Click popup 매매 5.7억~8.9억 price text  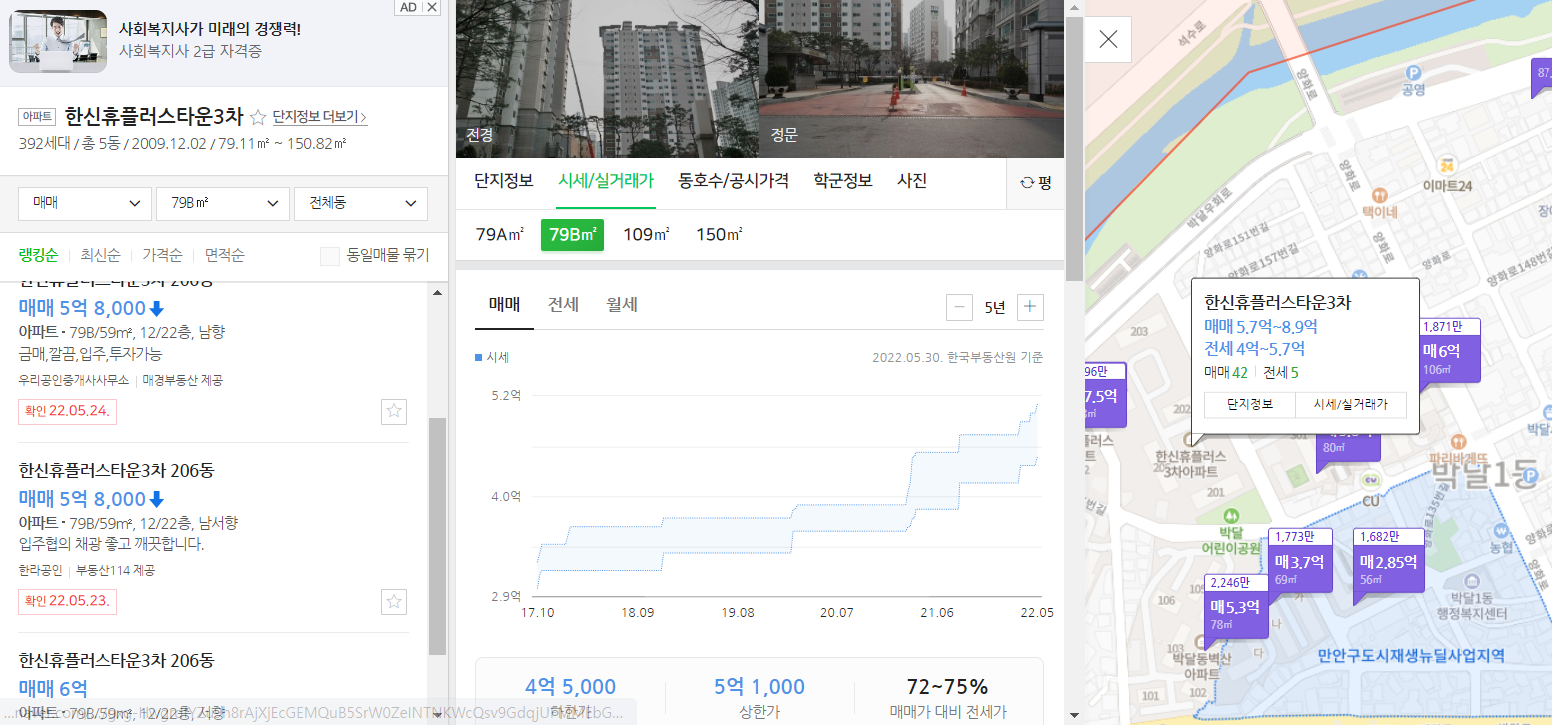(x=1261, y=326)
